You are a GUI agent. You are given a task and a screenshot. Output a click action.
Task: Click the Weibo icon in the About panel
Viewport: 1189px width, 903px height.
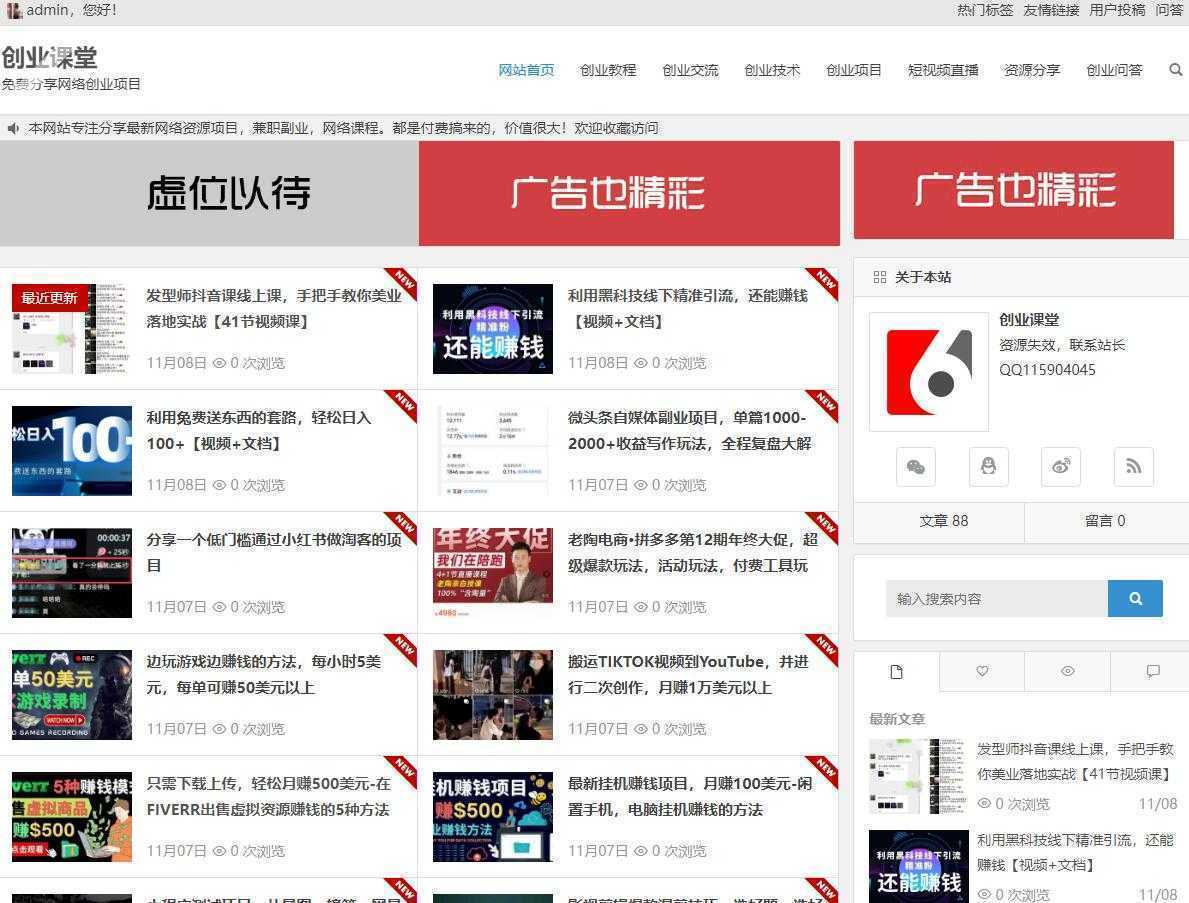pyautogui.click(x=1061, y=466)
